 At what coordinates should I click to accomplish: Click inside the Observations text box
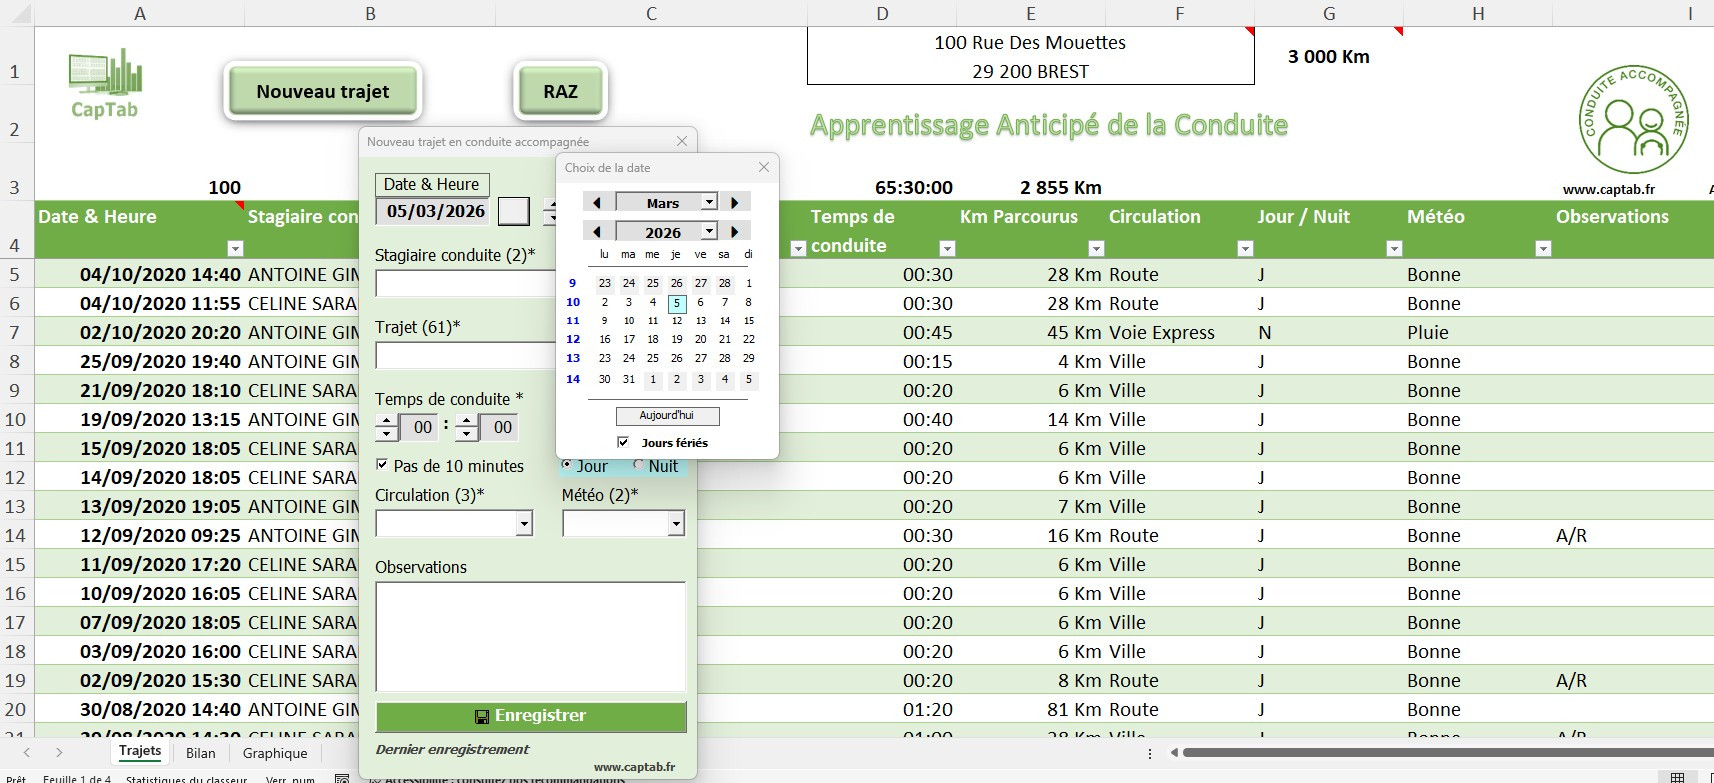tap(530, 636)
